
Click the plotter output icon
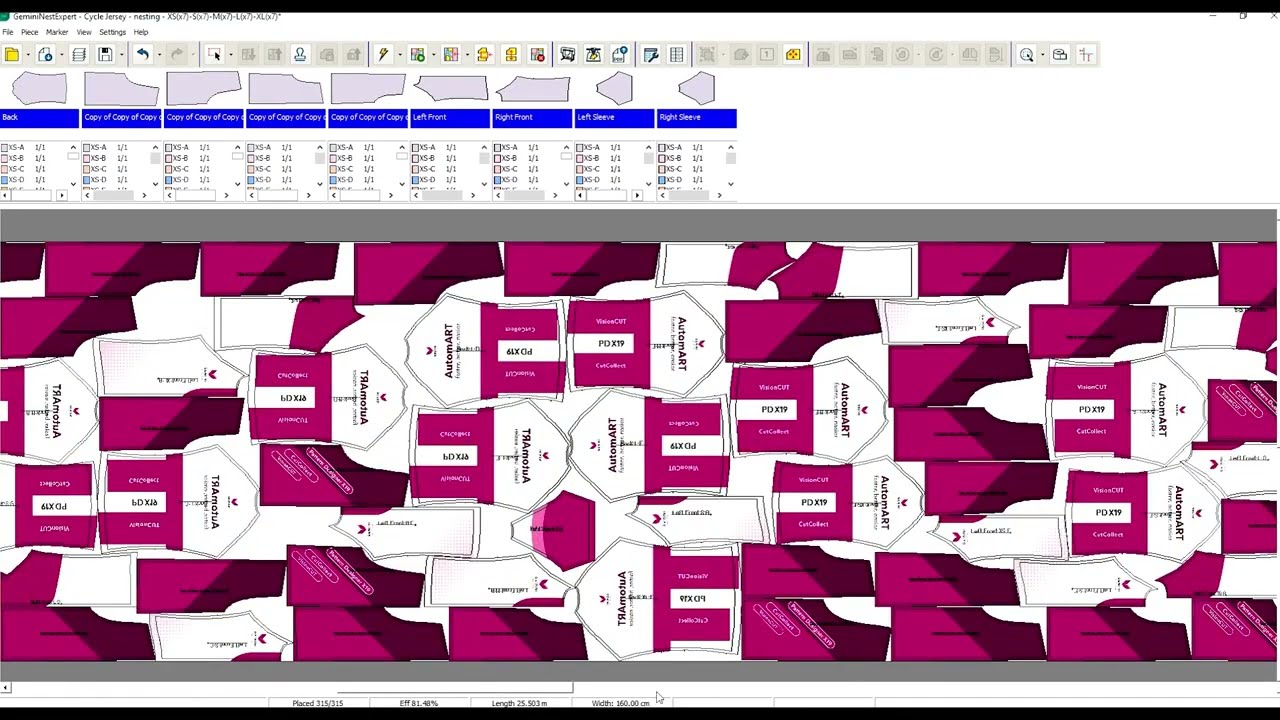click(567, 55)
